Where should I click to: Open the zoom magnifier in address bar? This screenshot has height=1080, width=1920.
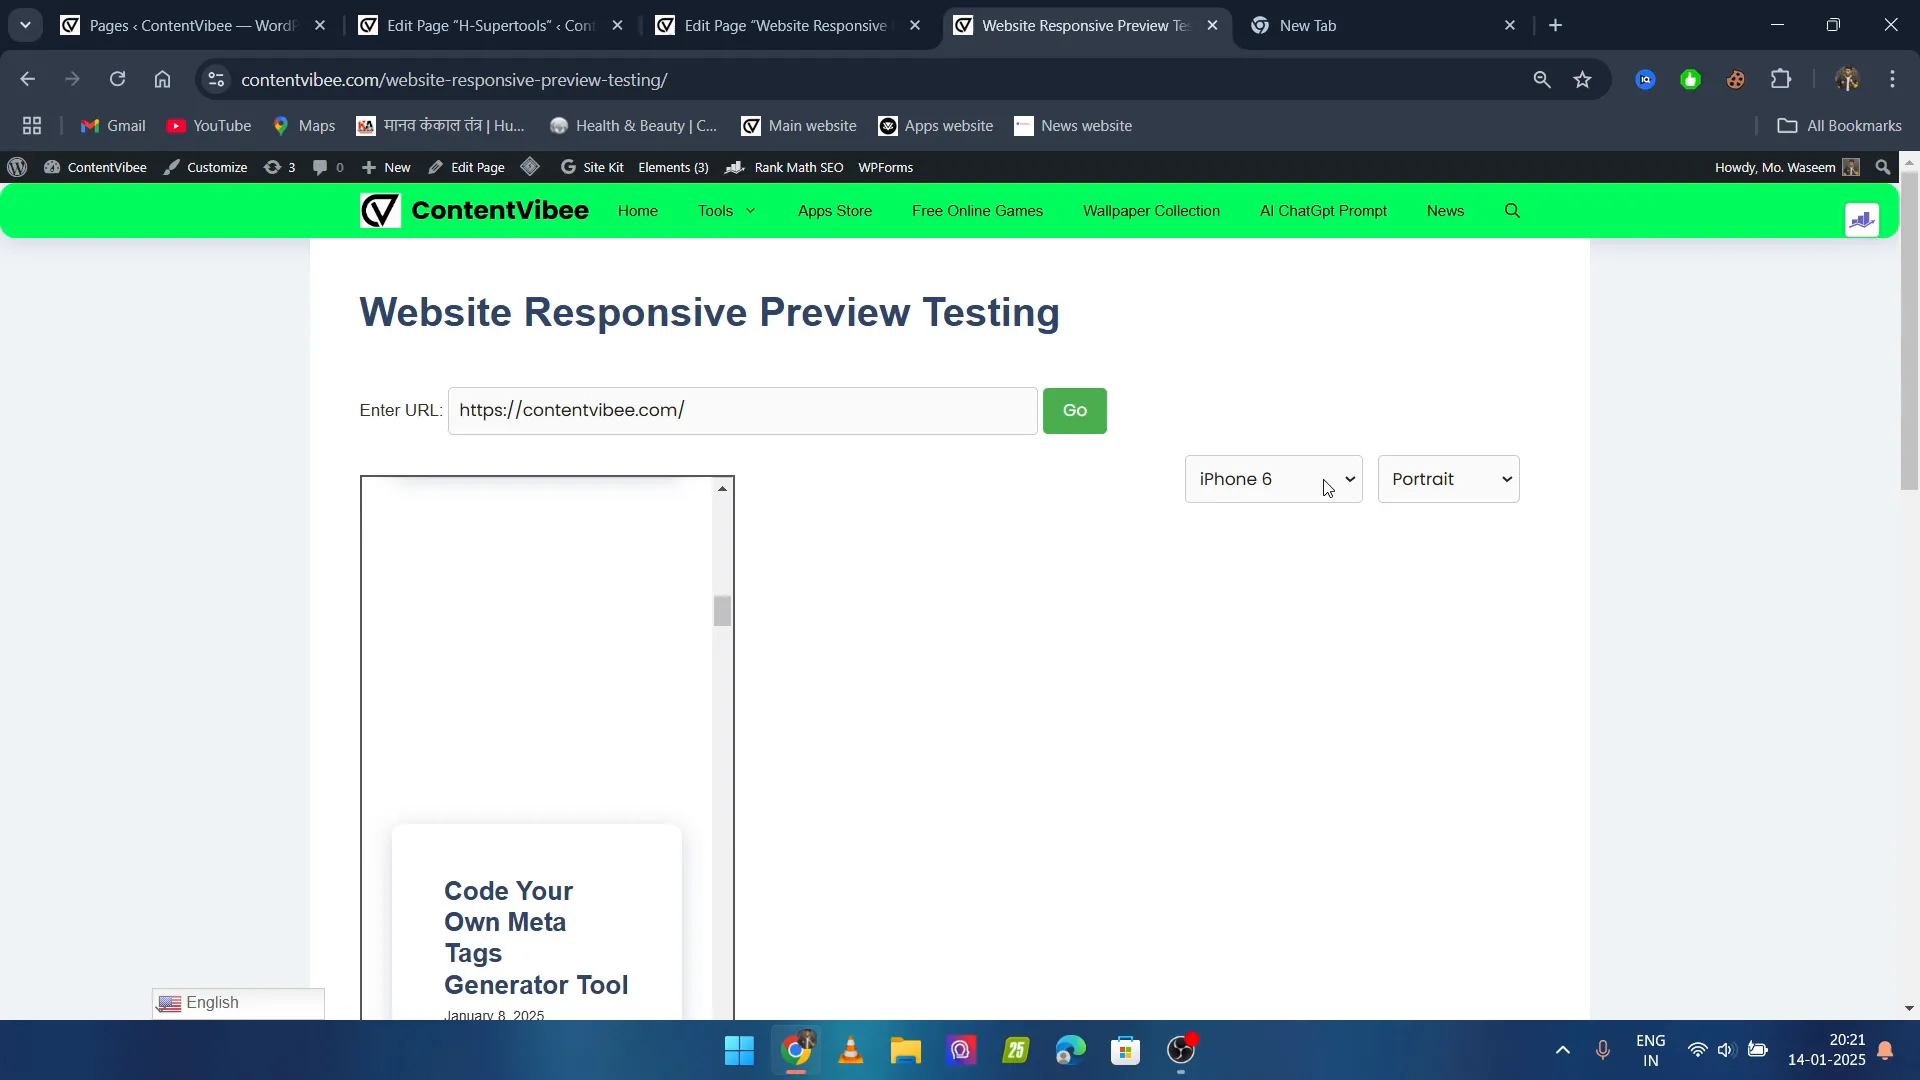coord(1542,79)
